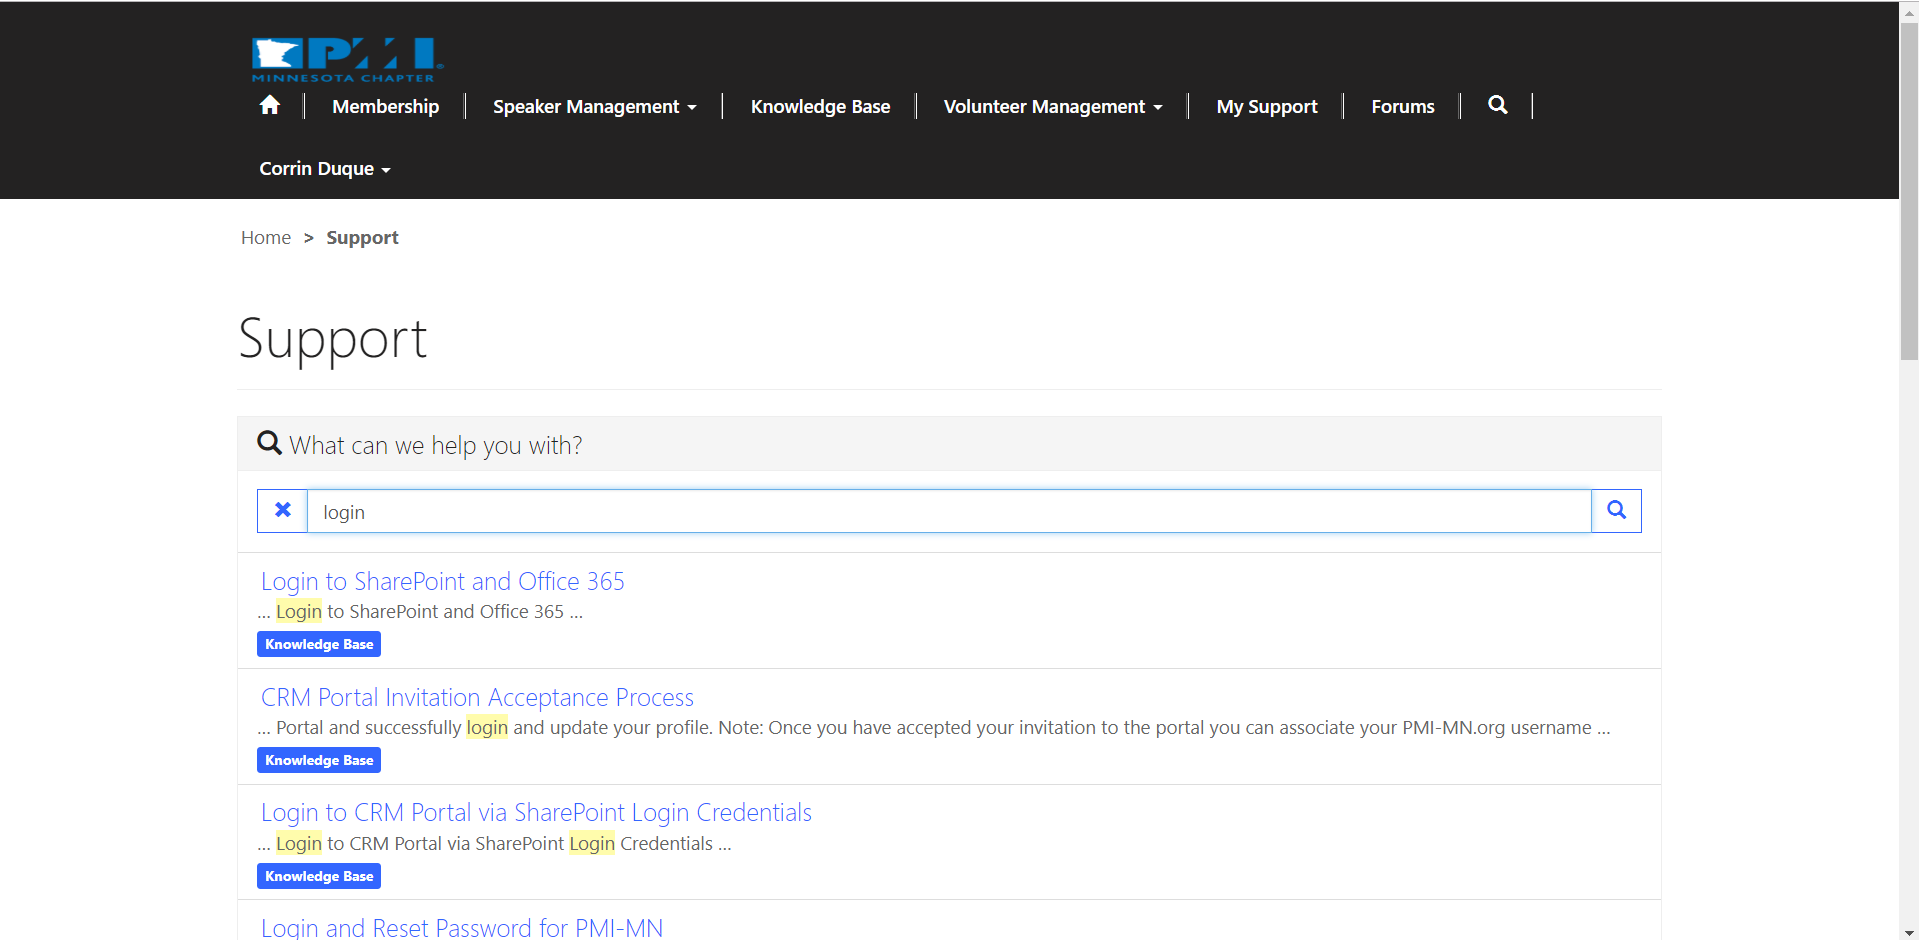
Task: Expand the Speaker Management dropdown
Action: point(594,107)
